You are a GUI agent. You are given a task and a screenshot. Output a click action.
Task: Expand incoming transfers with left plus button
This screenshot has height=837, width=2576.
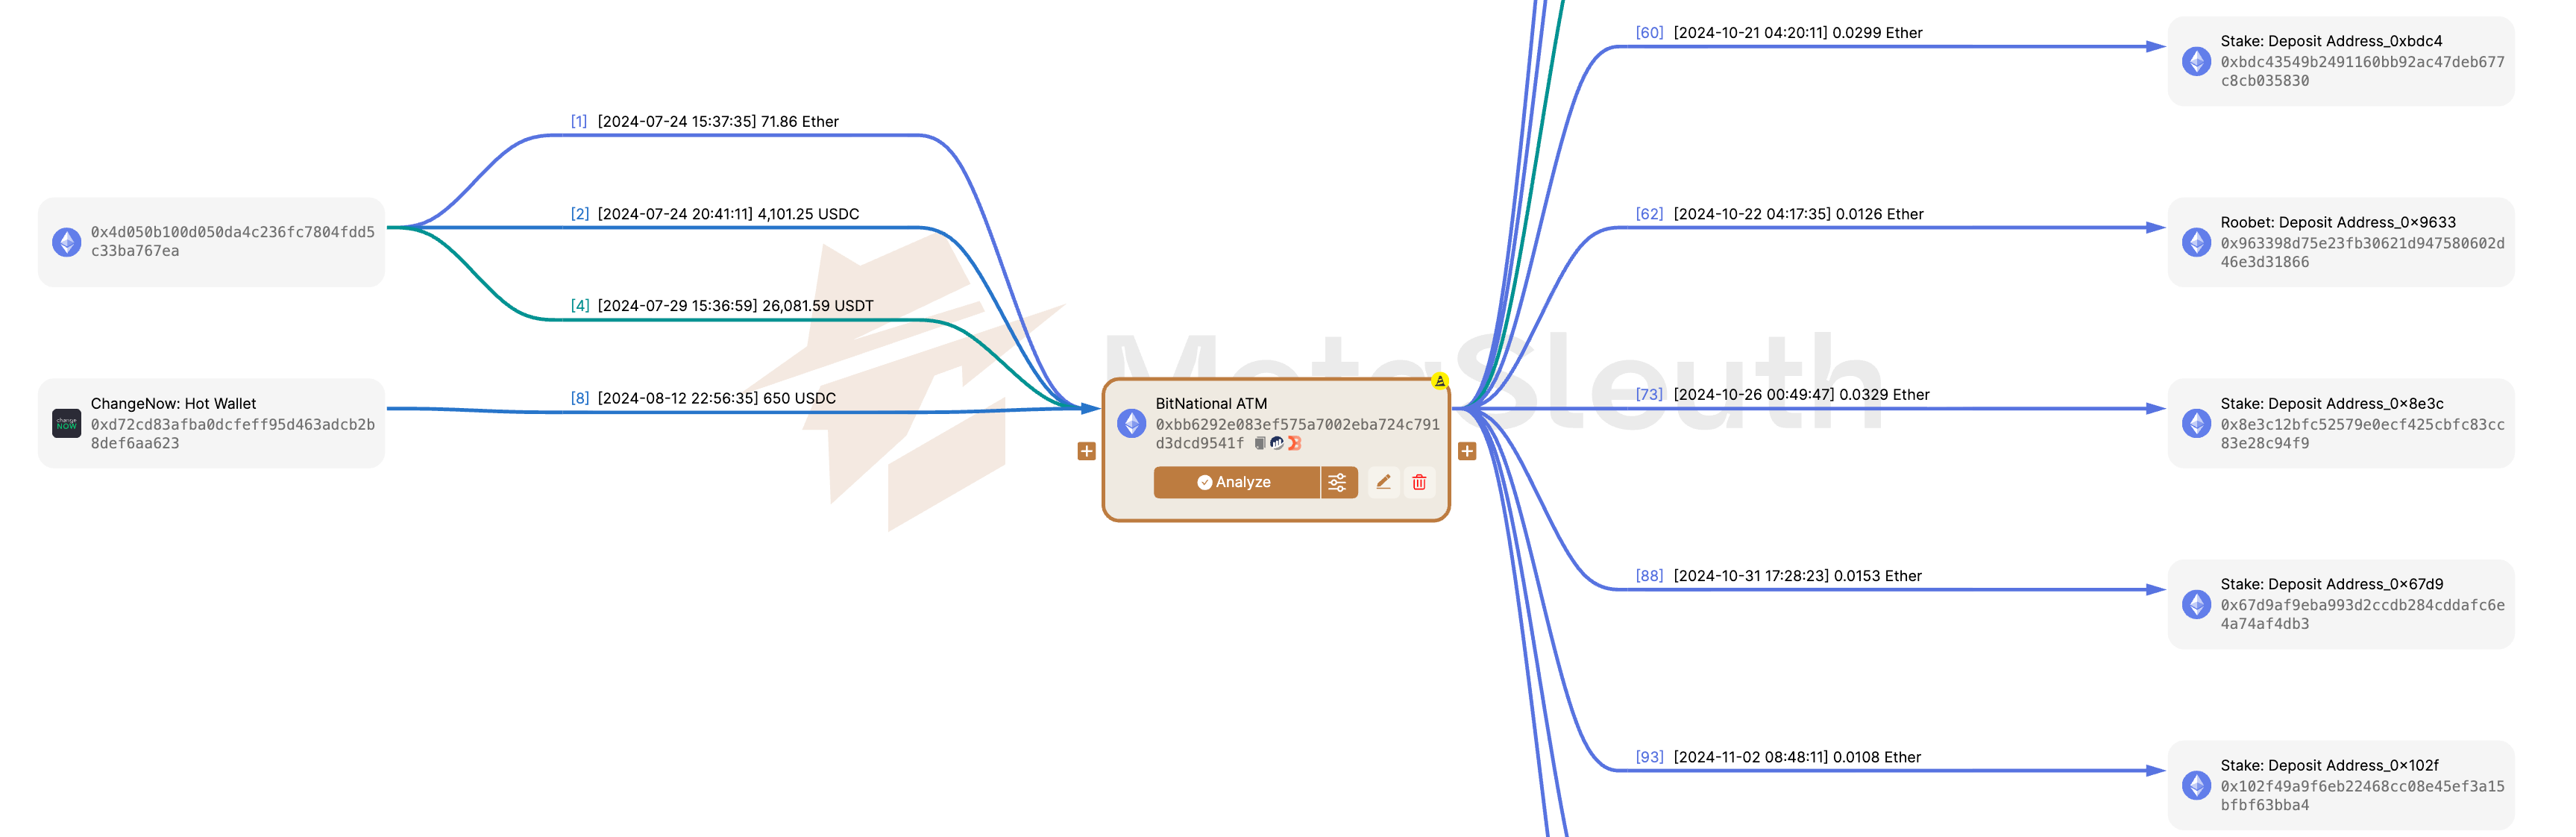(x=1086, y=451)
